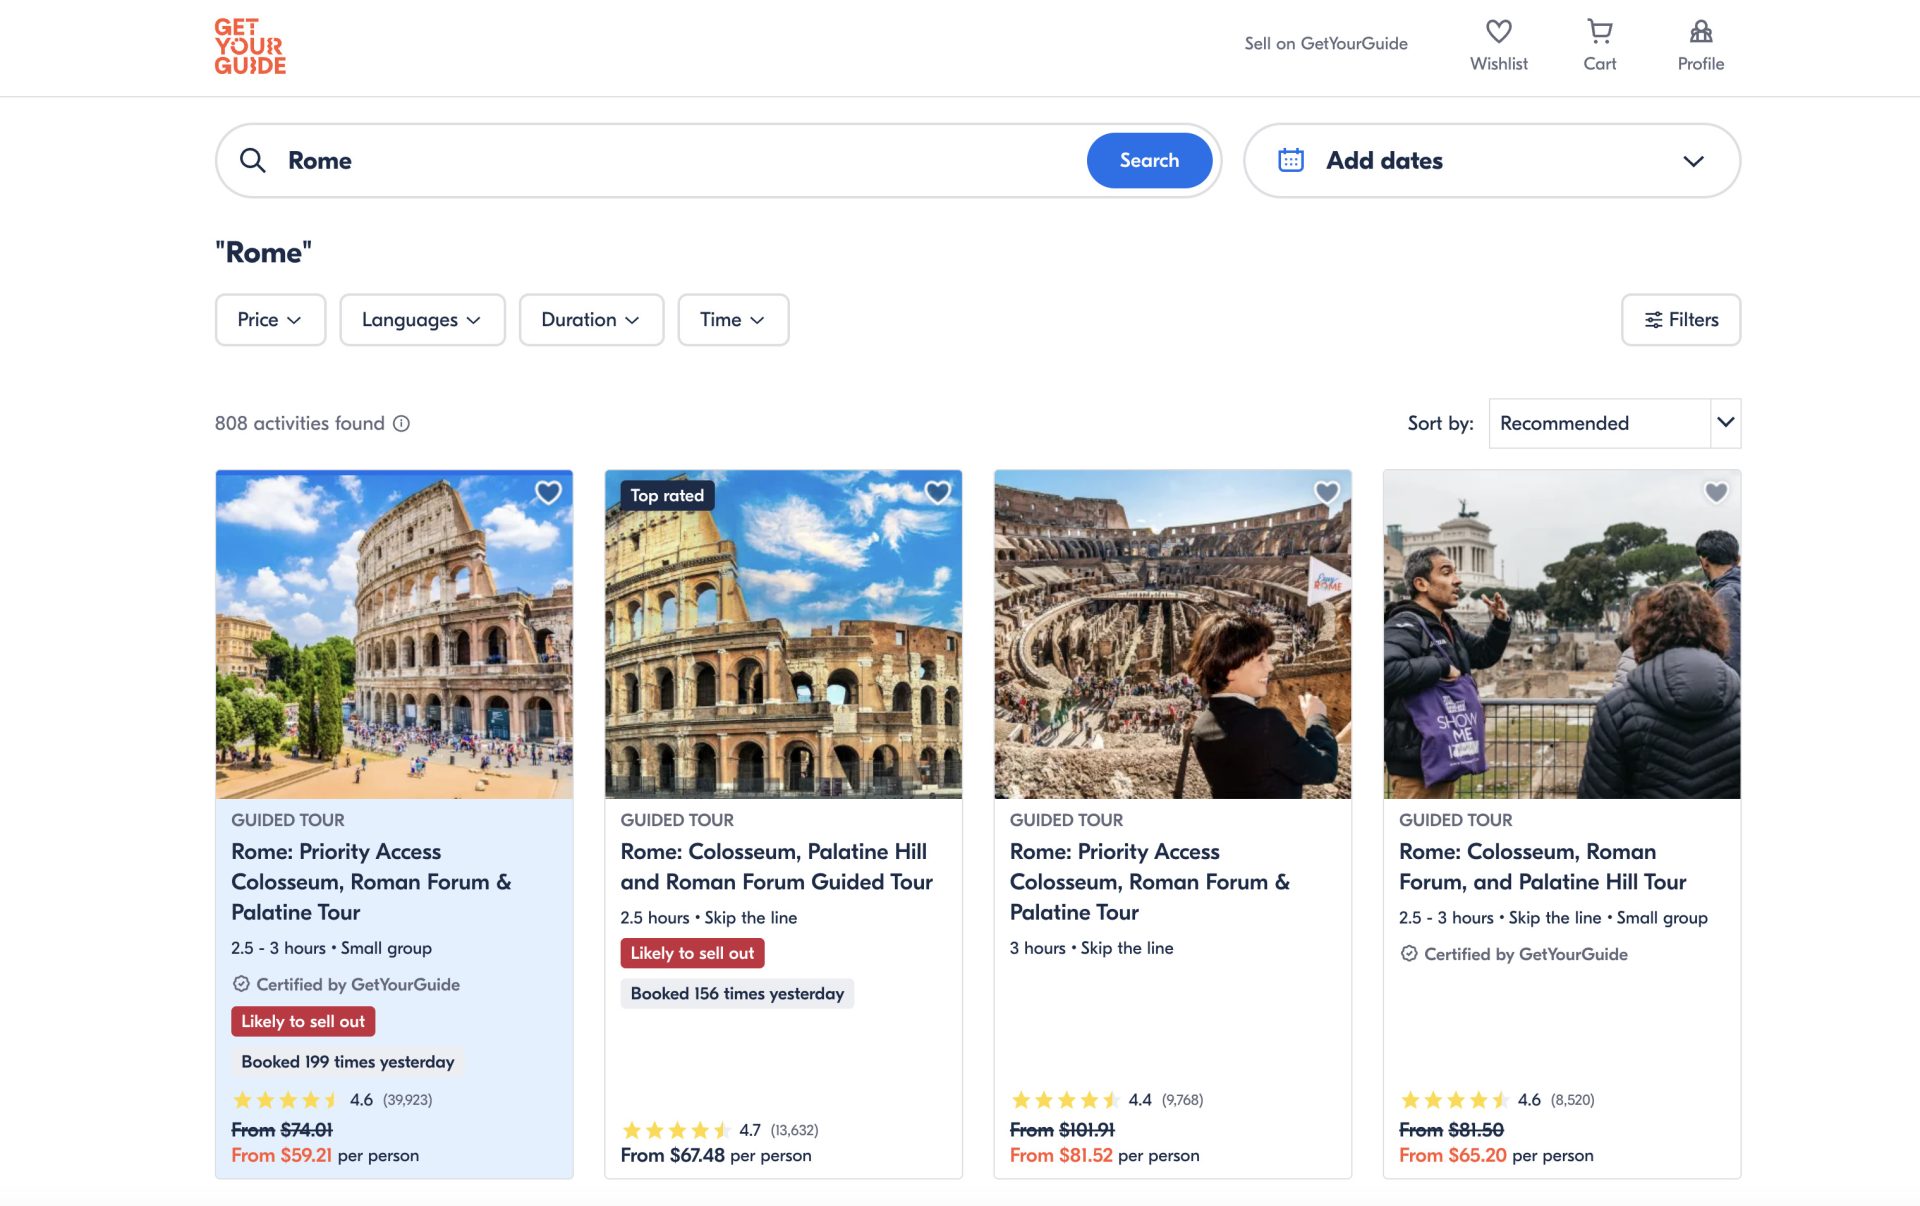Screen dimensions: 1920x1206
Task: Open the Colosseum, Palatine Hill and Roman Forum Guided Tour title
Action: tap(776, 866)
